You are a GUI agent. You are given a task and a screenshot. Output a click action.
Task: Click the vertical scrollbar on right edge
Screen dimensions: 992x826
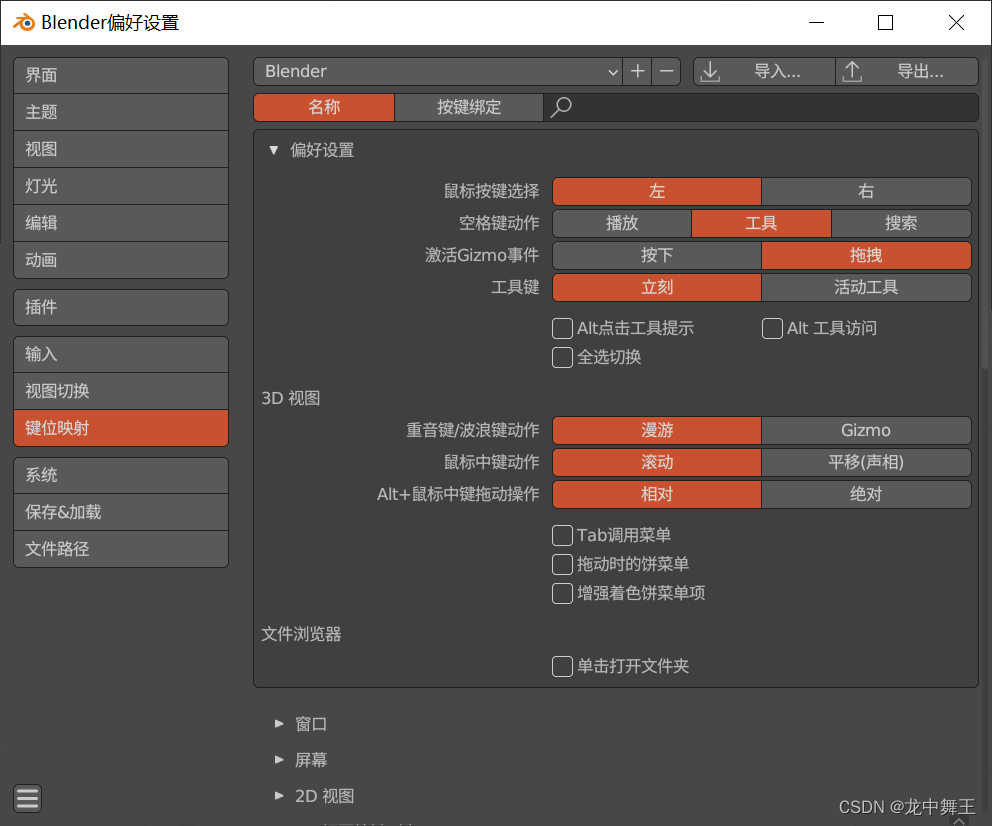click(985, 212)
